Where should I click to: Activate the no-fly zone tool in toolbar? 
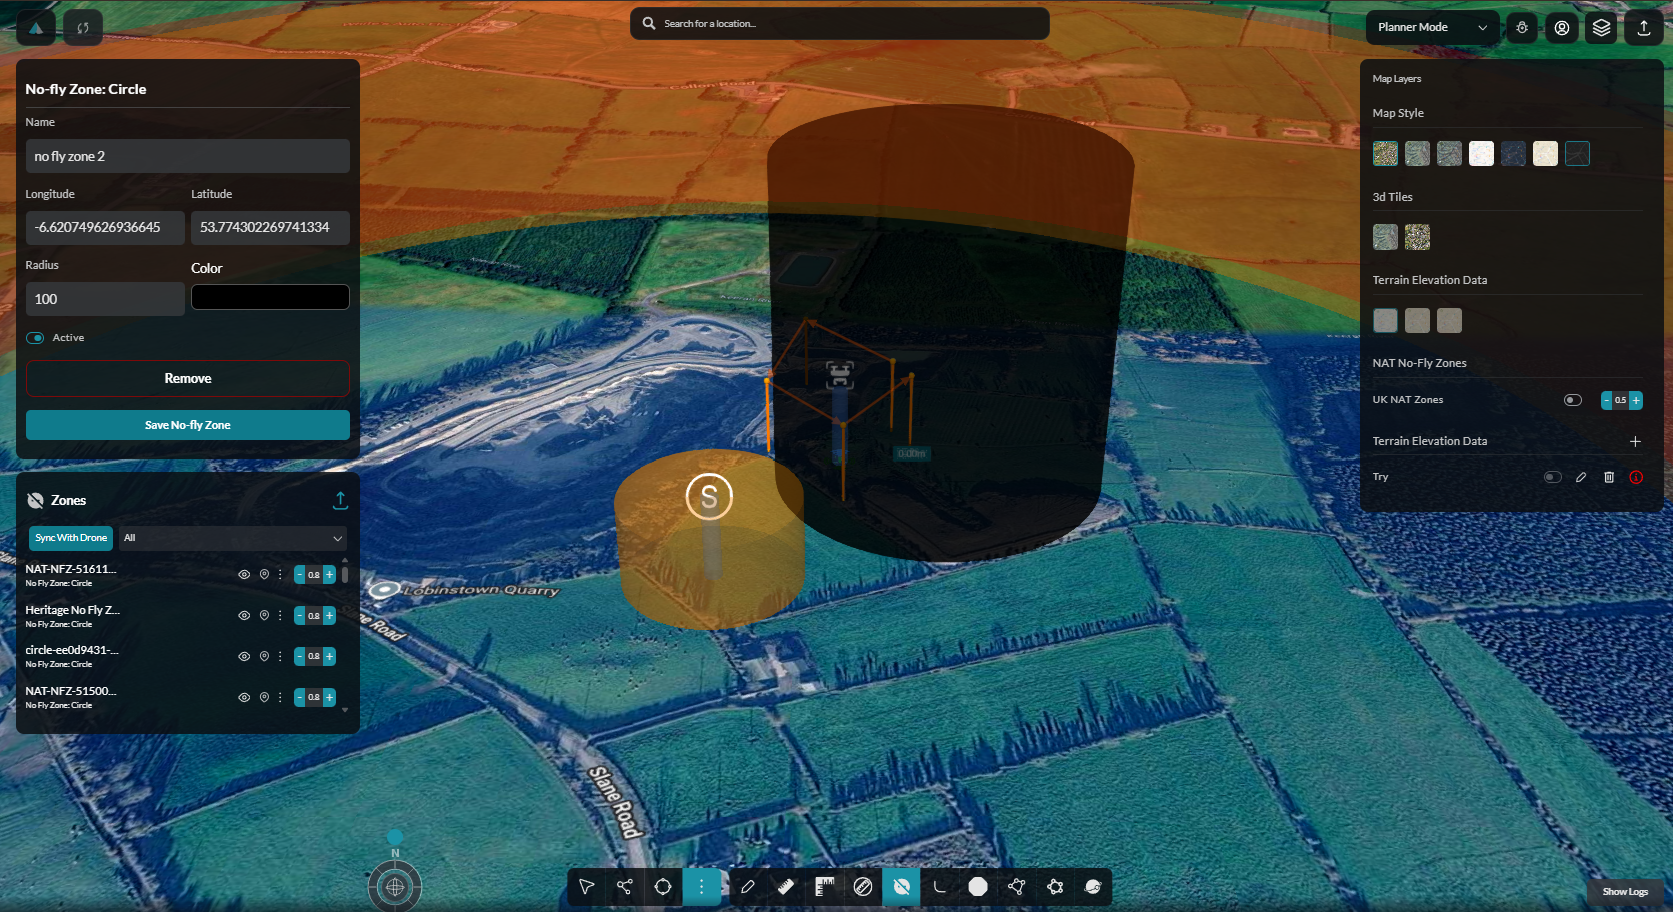[901, 887]
